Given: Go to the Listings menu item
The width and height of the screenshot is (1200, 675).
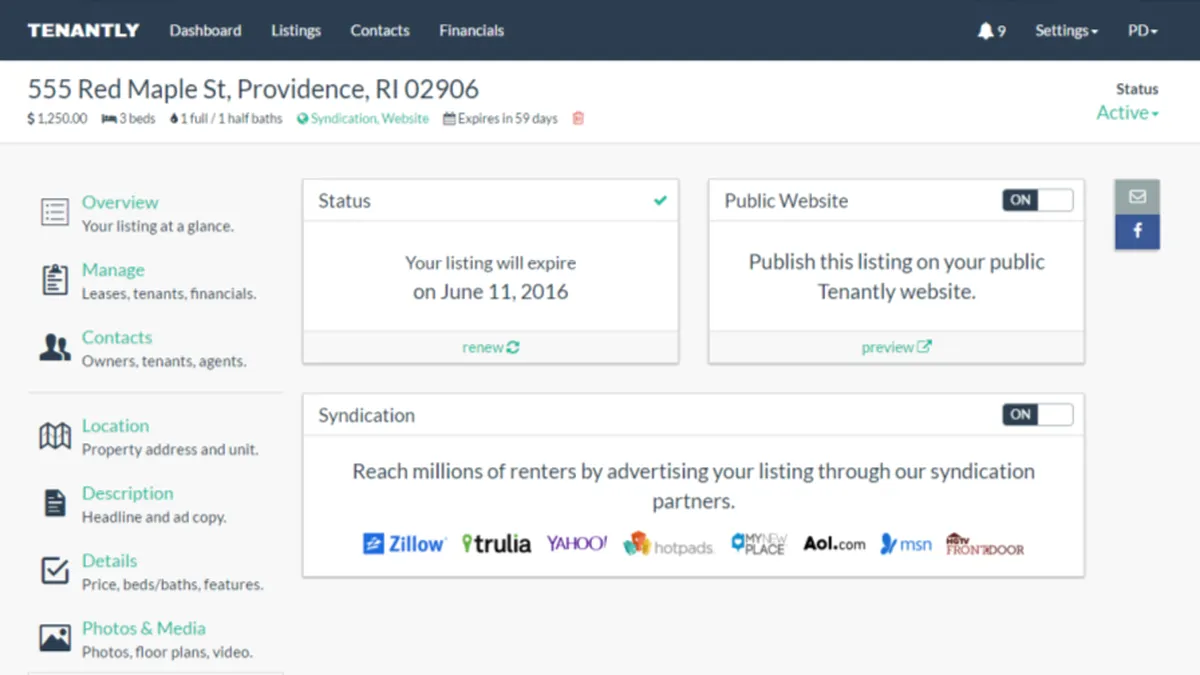Looking at the screenshot, I should (x=296, y=31).
